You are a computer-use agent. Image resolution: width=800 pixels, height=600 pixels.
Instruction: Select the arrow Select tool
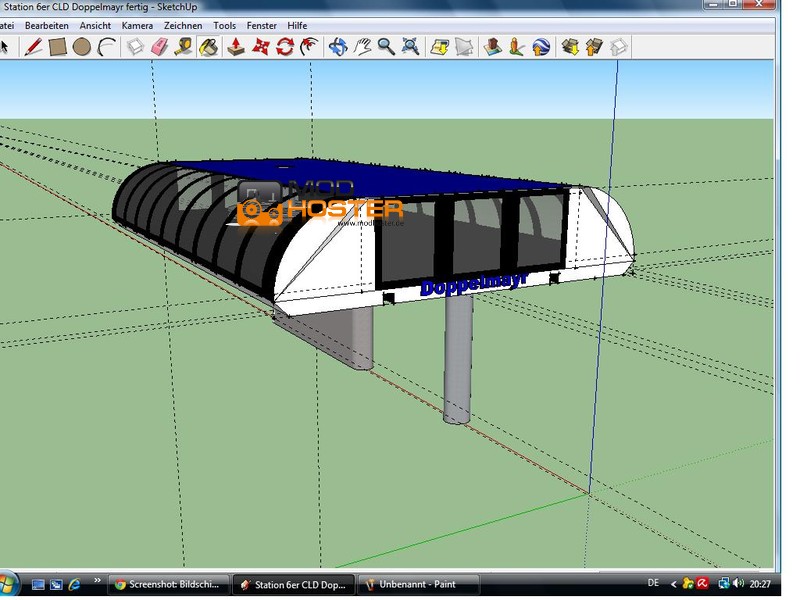[x=4, y=47]
